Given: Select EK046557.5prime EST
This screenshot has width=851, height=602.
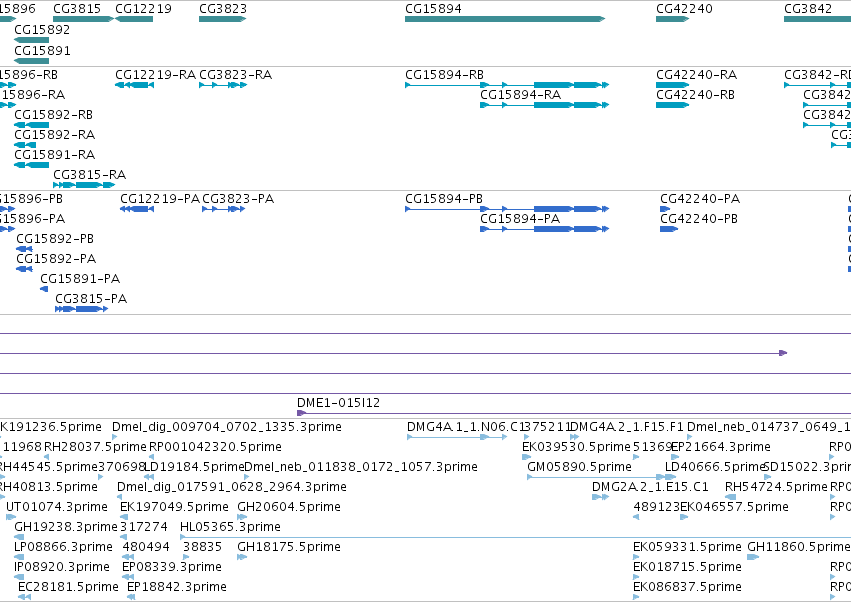Looking at the screenshot, I should (684, 517).
